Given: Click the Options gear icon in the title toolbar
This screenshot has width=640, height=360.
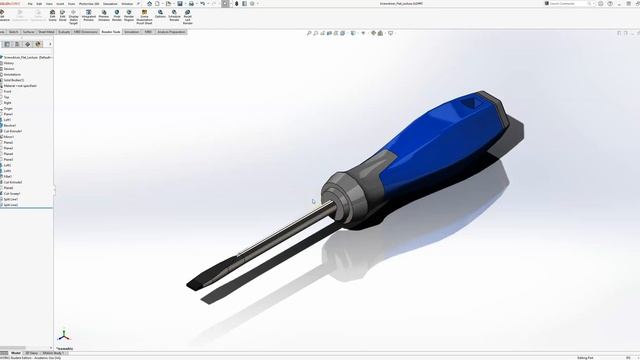Looking at the screenshot, I should 252,4.
